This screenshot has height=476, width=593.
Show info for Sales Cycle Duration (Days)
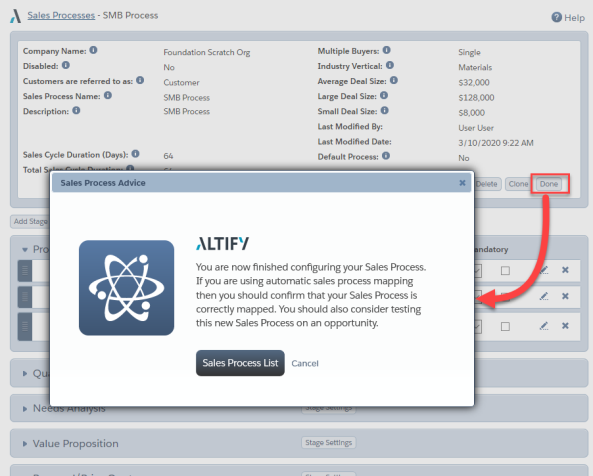coord(135,154)
